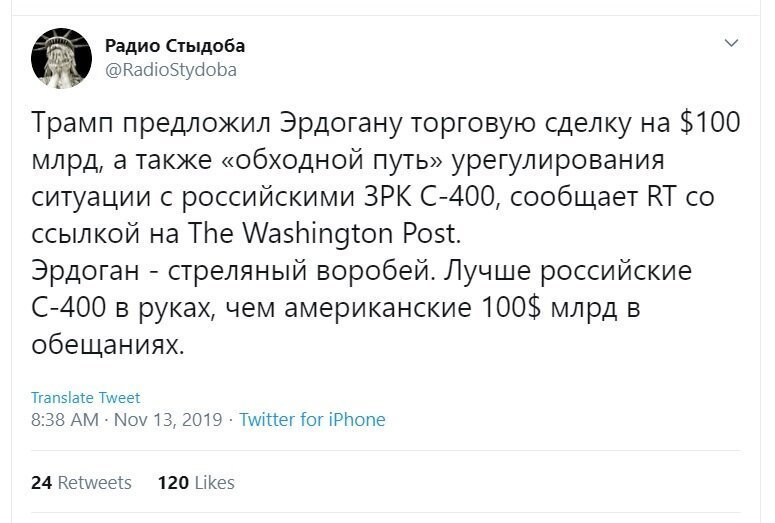Click the Twitter for iPhone source link
The width and height of the screenshot is (775, 523).
point(312,420)
